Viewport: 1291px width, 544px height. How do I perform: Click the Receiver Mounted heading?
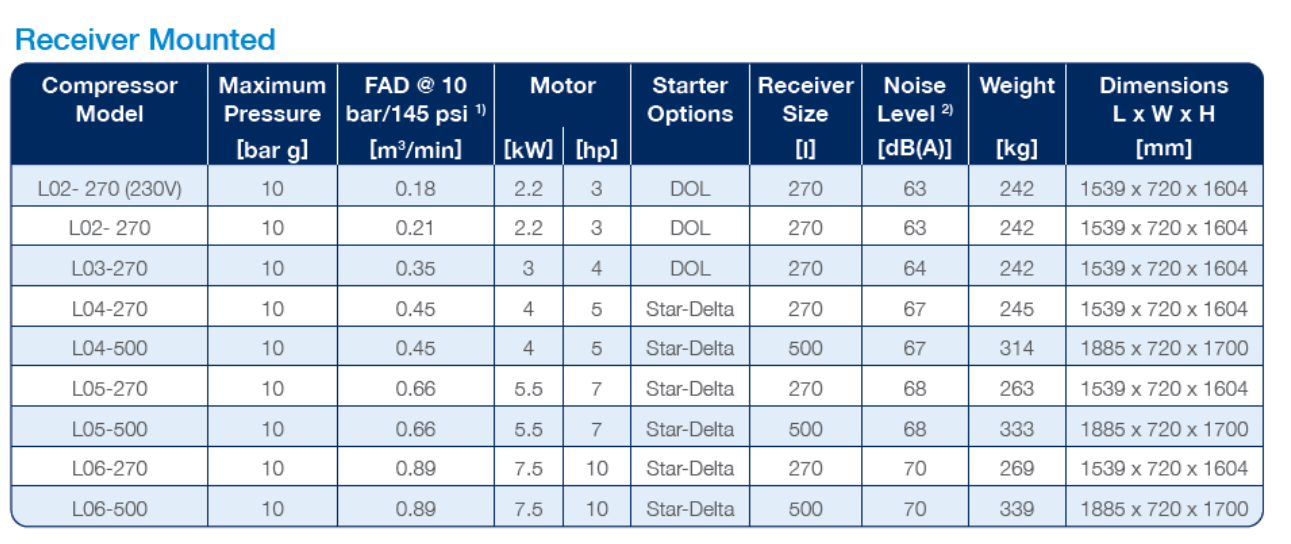click(146, 40)
